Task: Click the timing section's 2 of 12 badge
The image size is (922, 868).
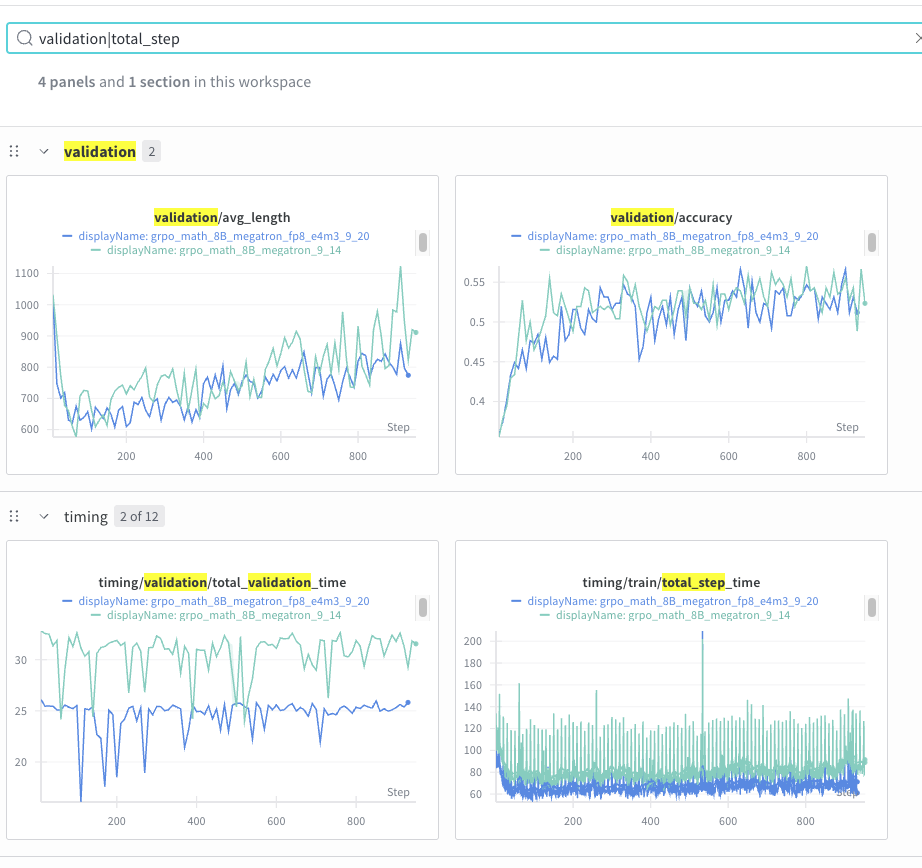Action: 139,517
